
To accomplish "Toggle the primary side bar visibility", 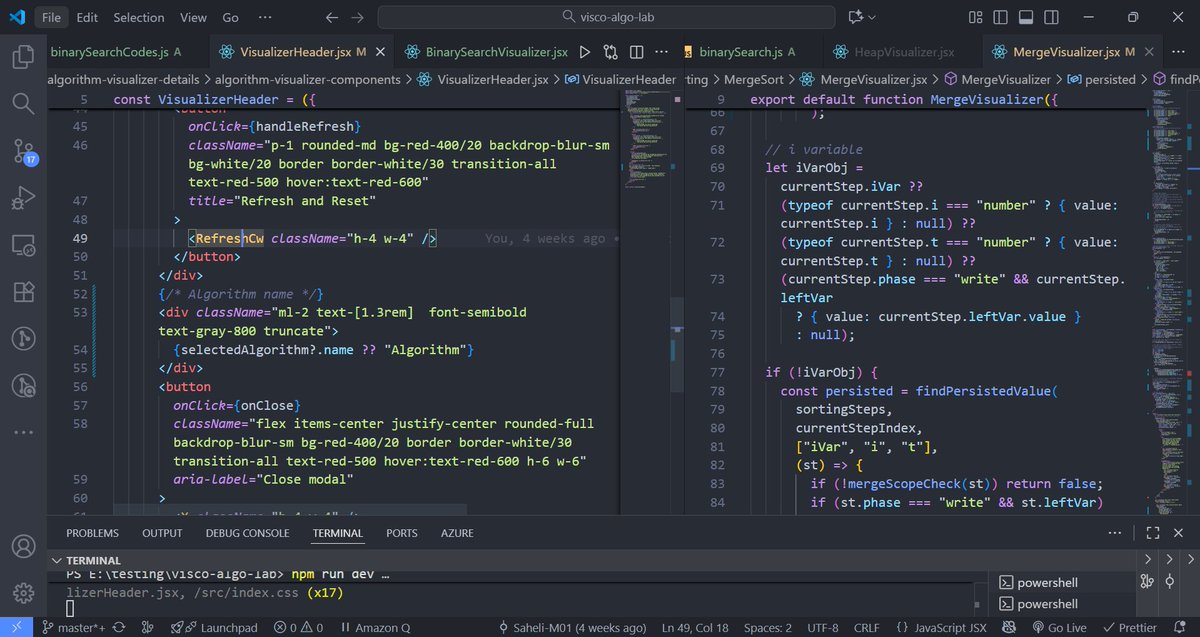I will pyautogui.click(x=998, y=17).
